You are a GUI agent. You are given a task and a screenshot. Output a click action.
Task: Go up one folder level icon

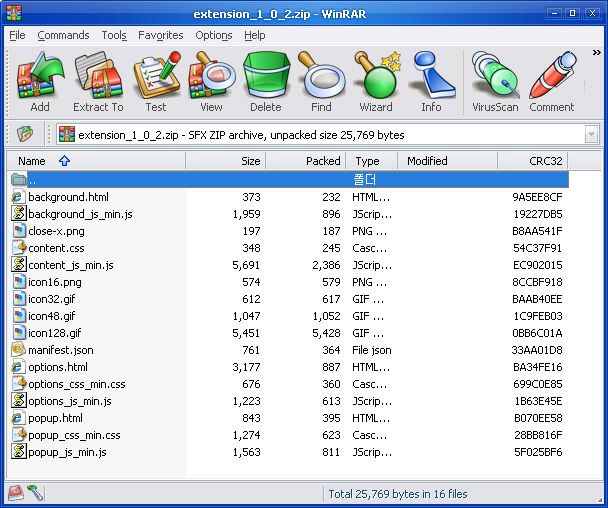[25, 135]
